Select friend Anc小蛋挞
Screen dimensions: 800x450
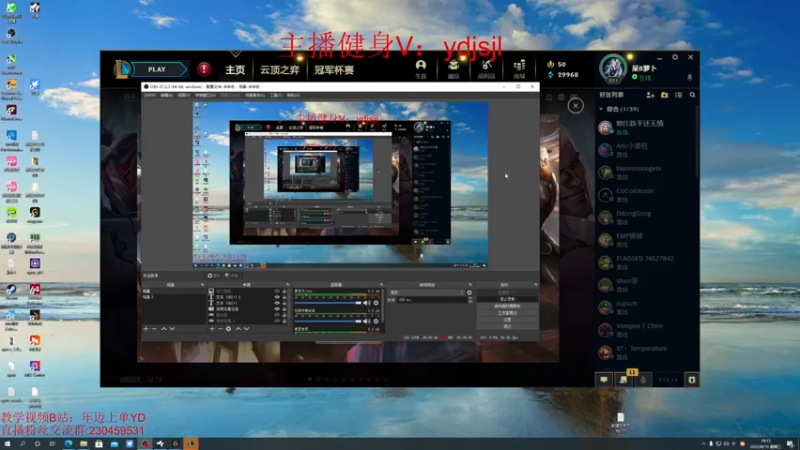coord(646,149)
